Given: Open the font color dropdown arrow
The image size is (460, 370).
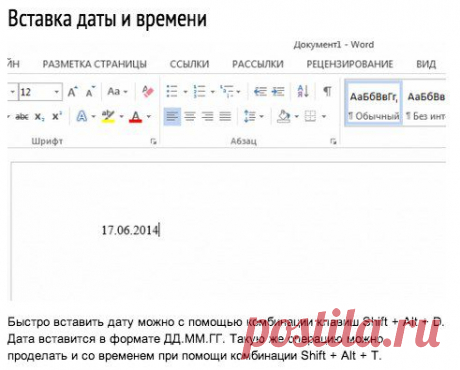Looking at the screenshot, I should (149, 116).
